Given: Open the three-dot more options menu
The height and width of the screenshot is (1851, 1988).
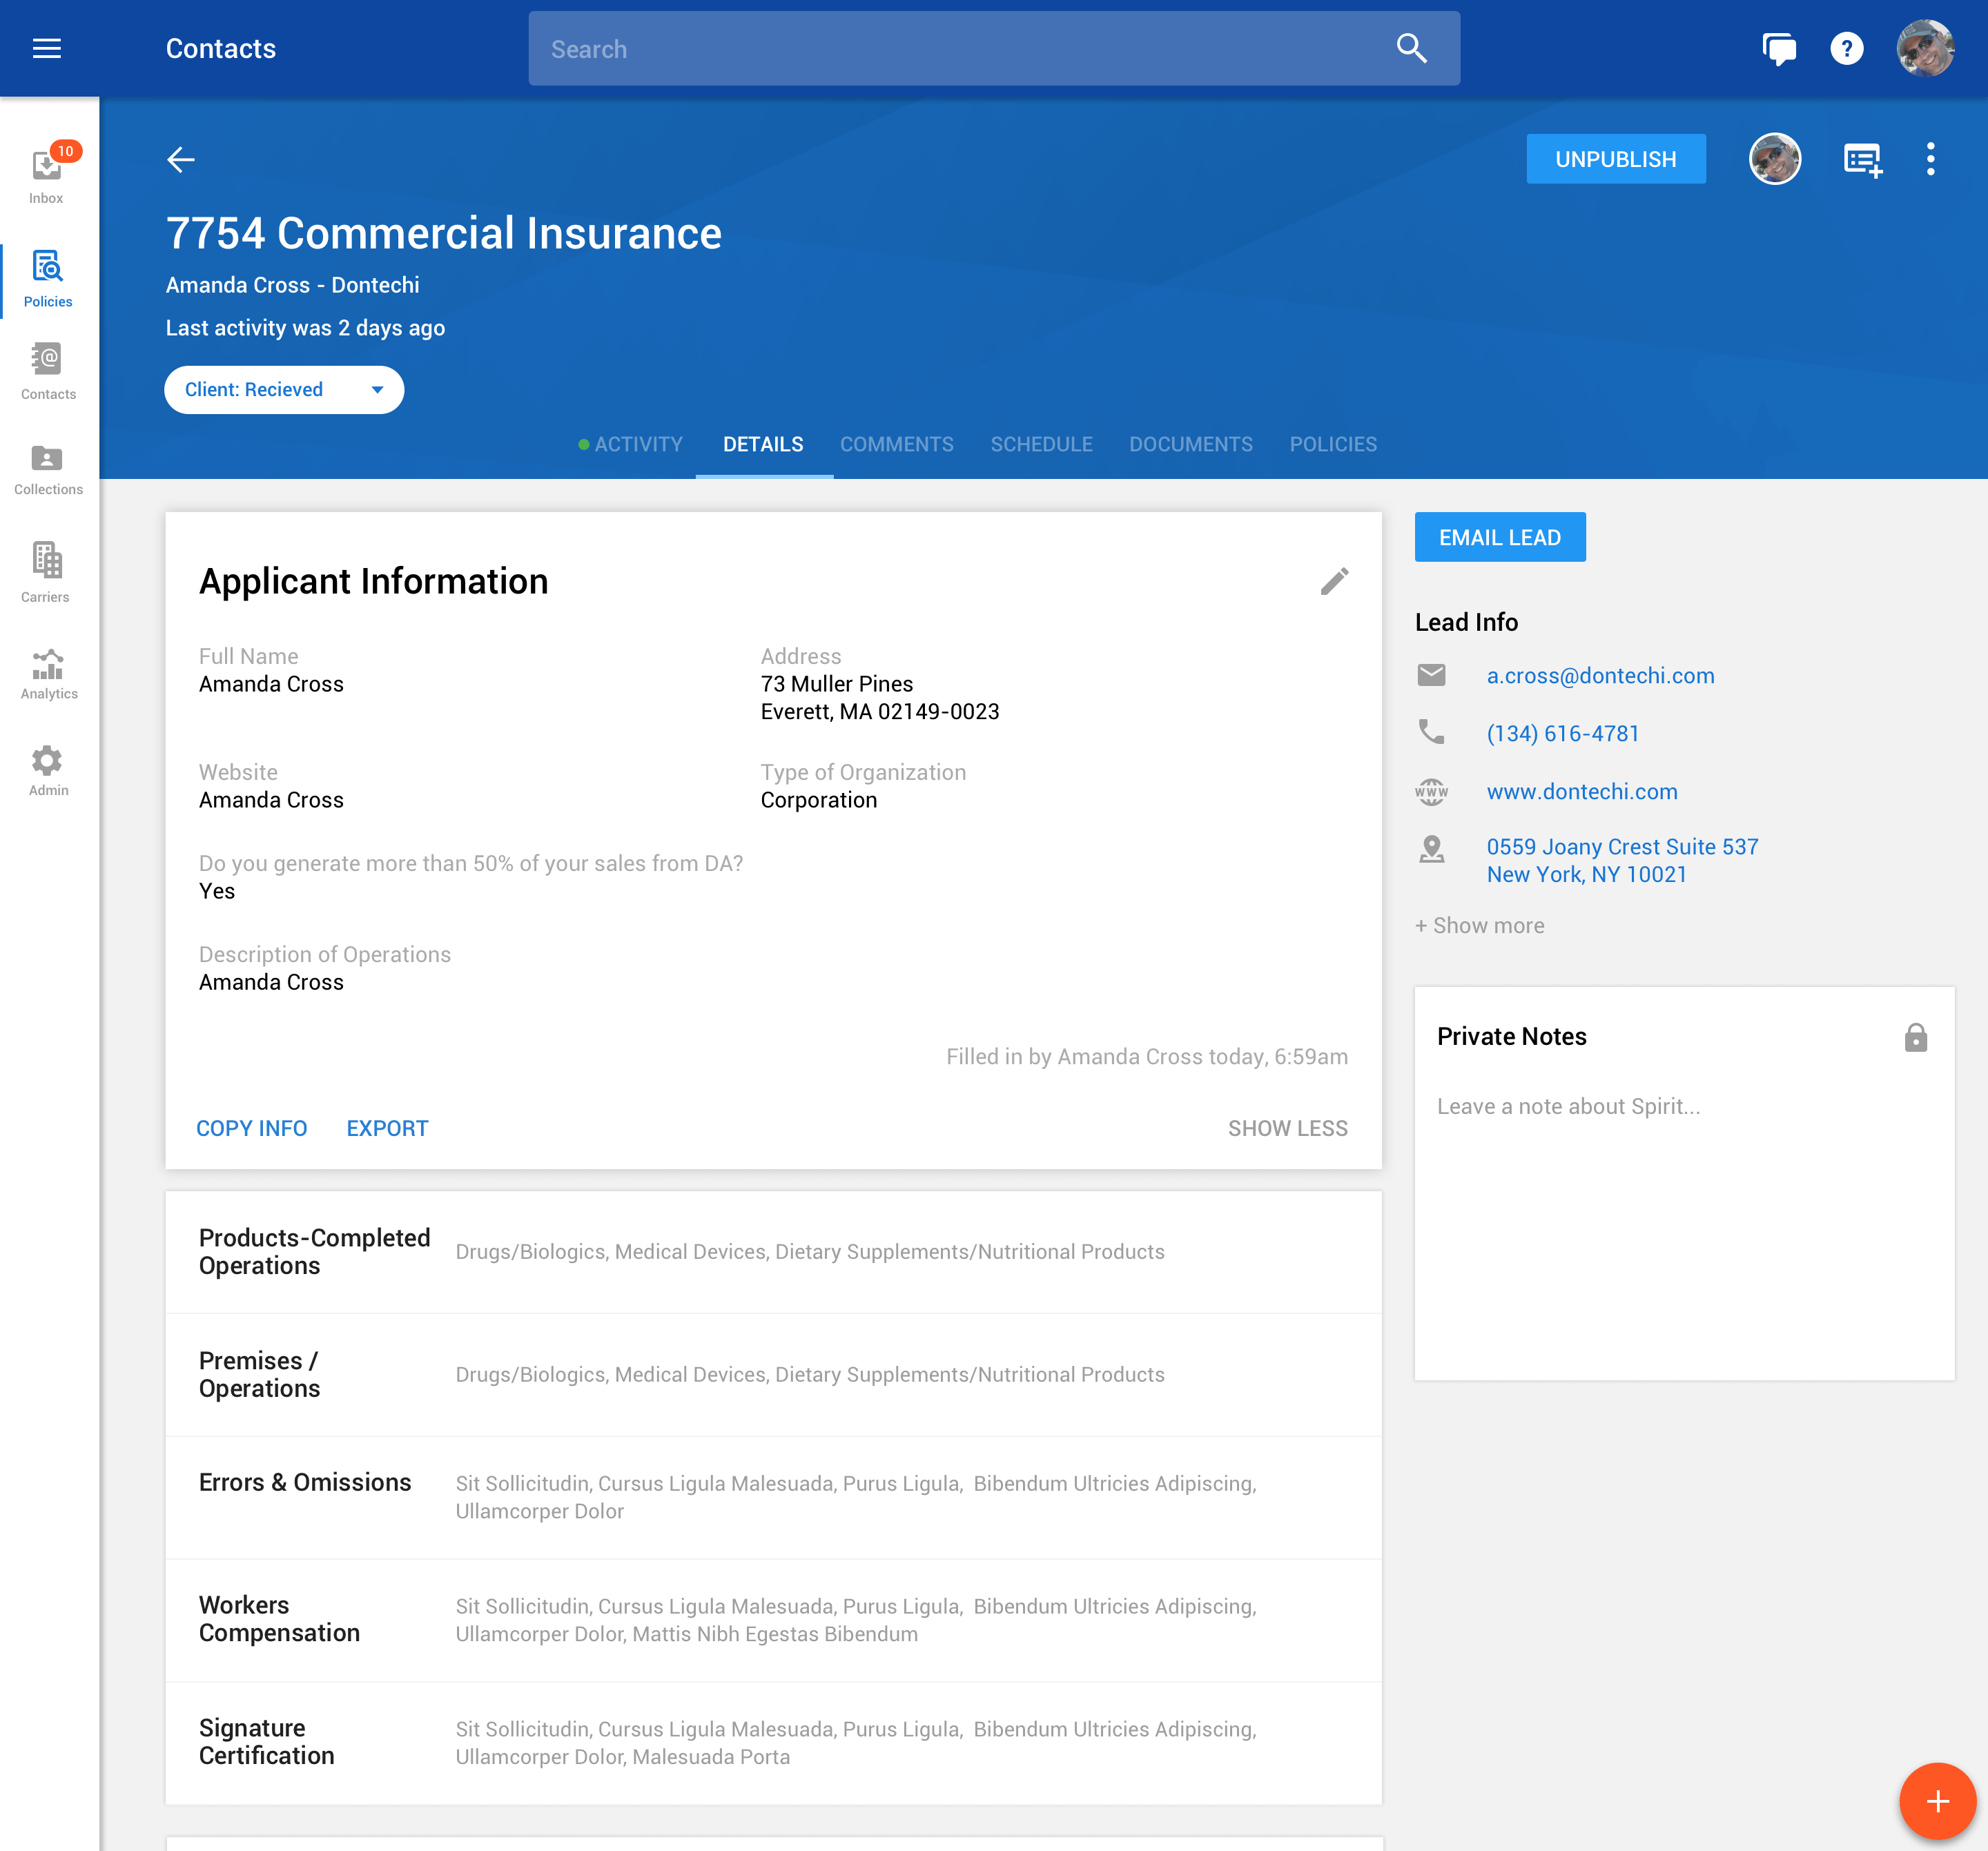Looking at the screenshot, I should point(1930,159).
